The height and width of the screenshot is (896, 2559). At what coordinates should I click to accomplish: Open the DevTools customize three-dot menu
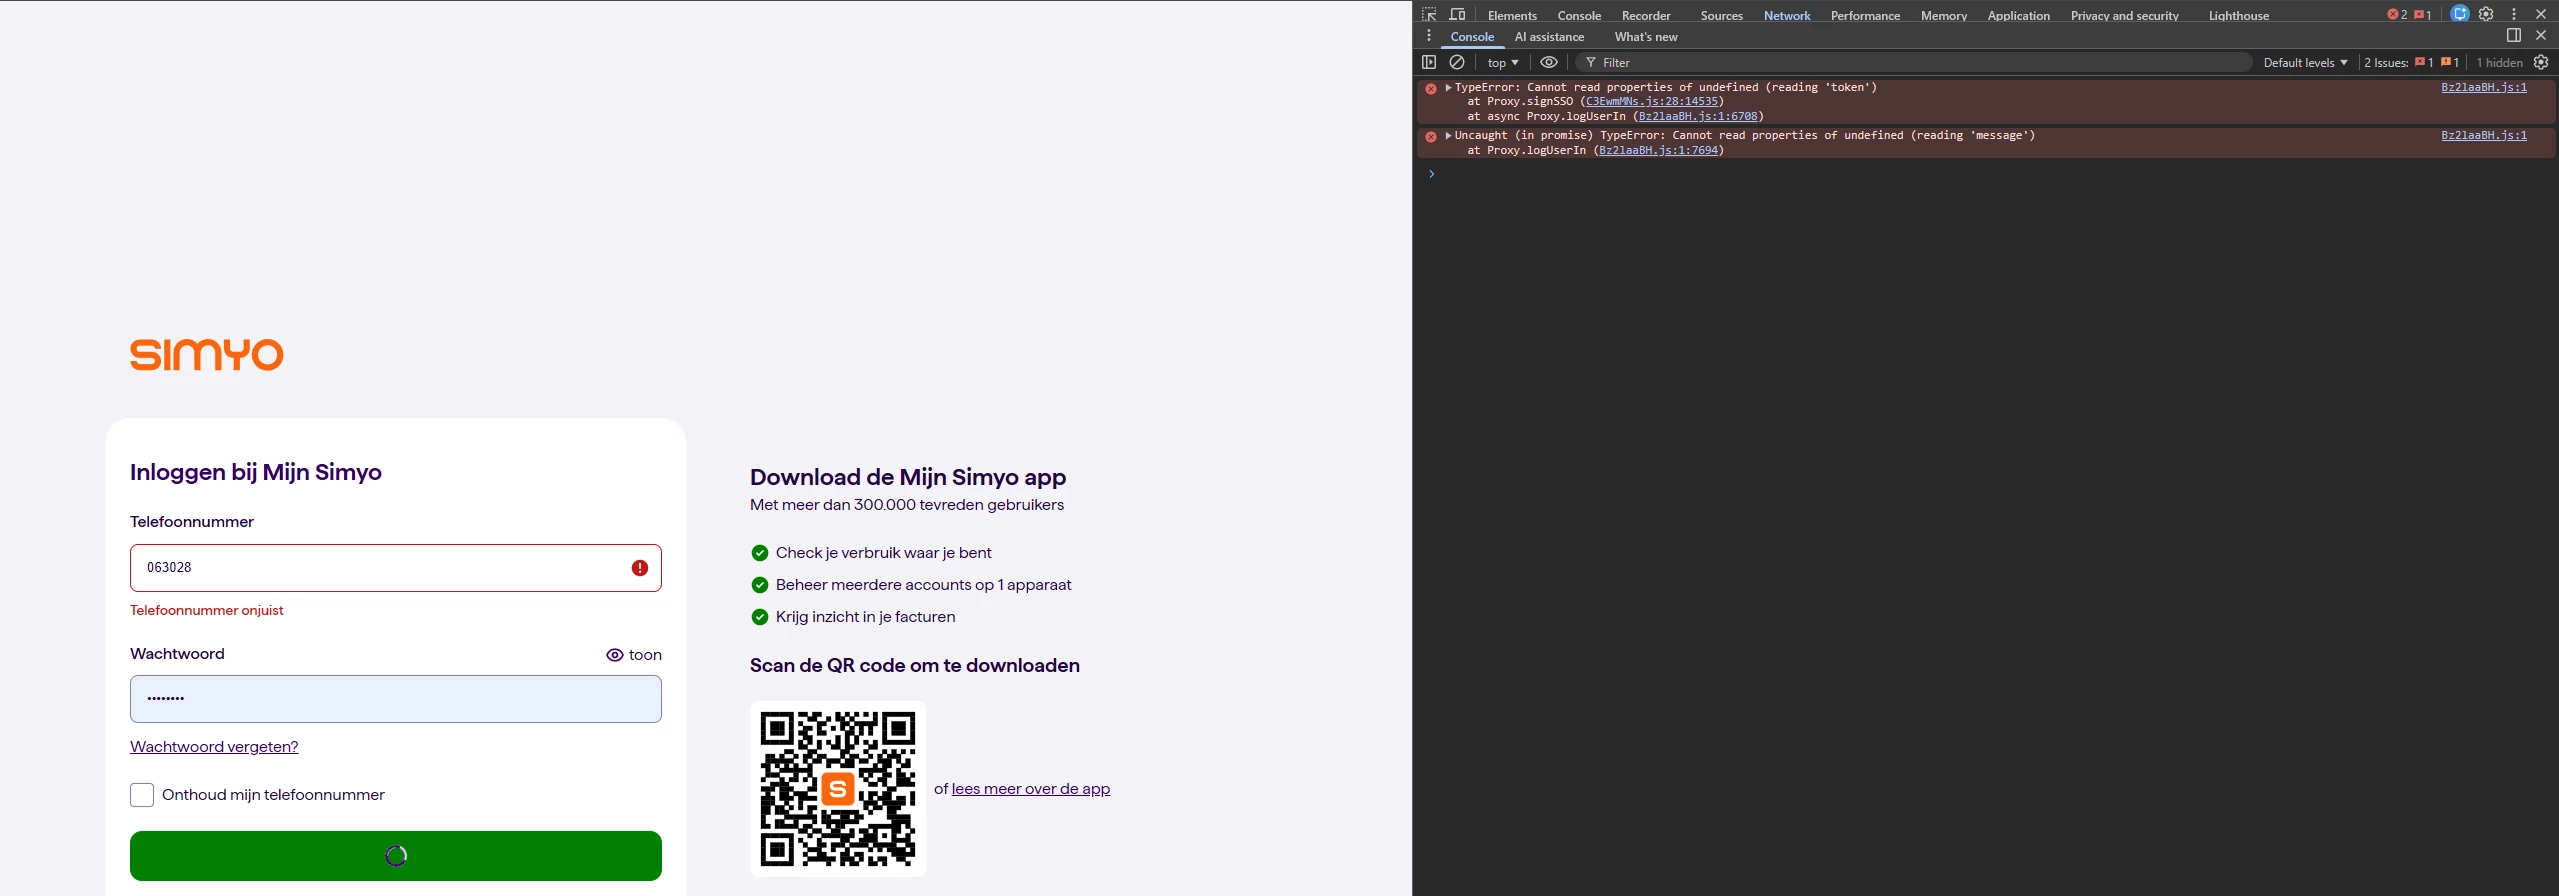click(x=2514, y=14)
